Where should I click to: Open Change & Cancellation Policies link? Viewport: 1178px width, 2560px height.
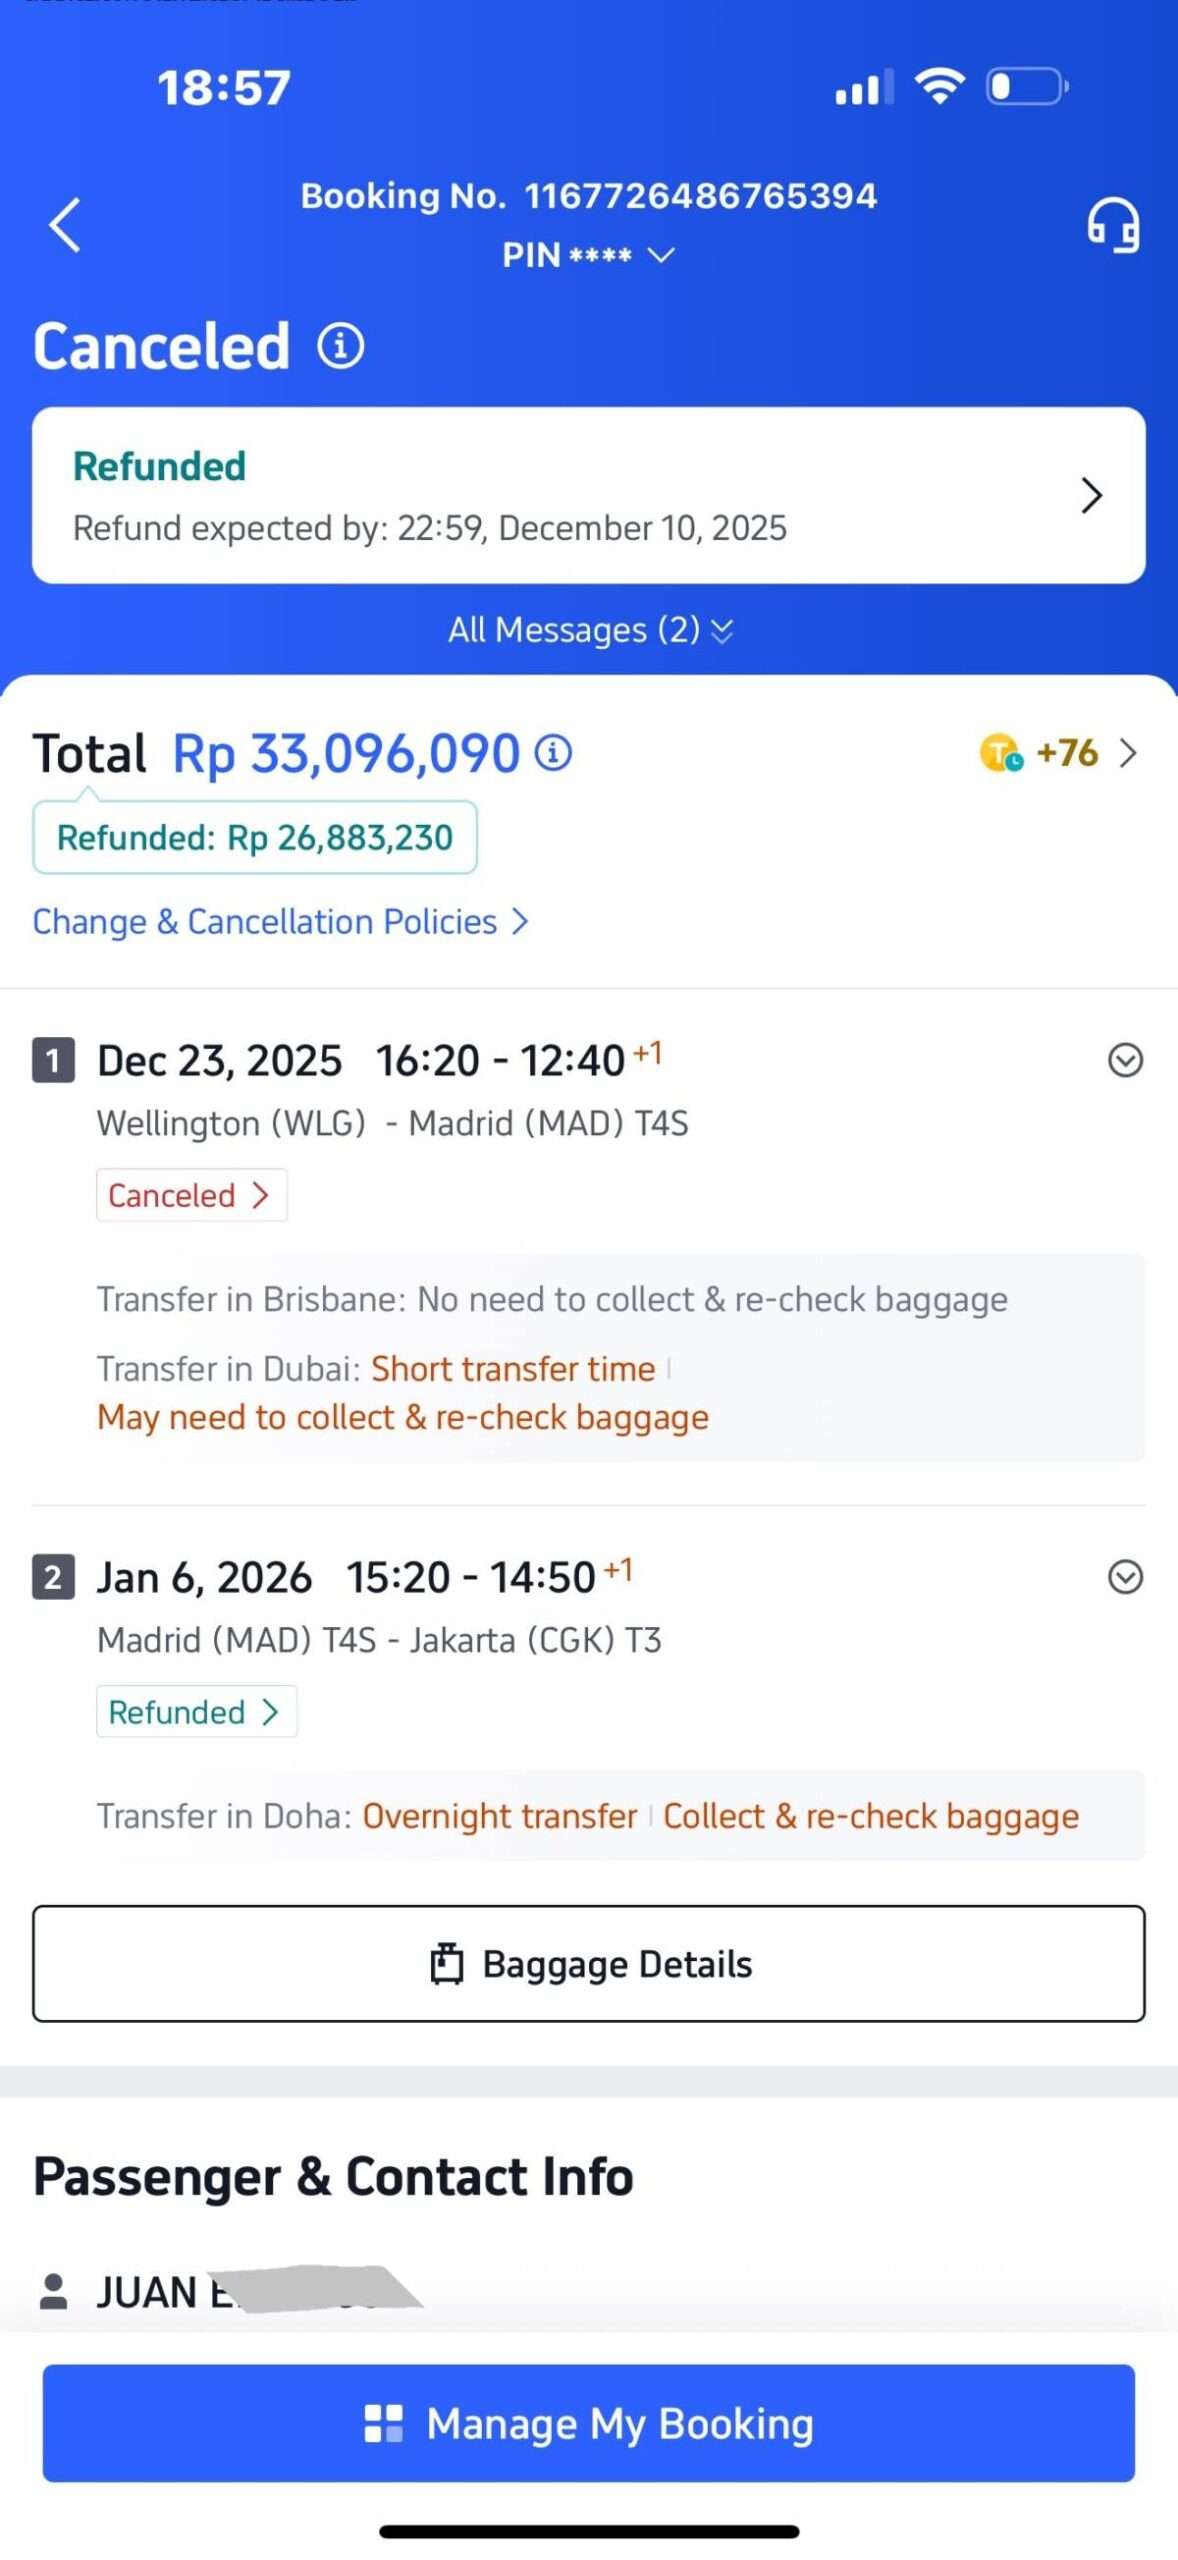coord(280,922)
